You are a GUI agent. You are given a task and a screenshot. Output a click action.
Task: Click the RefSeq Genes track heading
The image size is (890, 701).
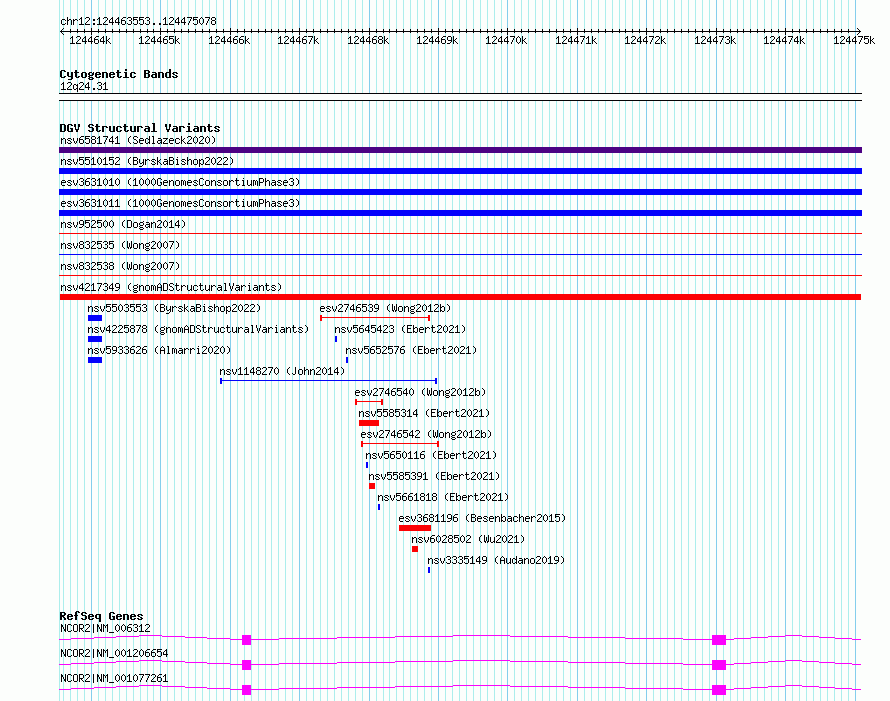[101, 616]
